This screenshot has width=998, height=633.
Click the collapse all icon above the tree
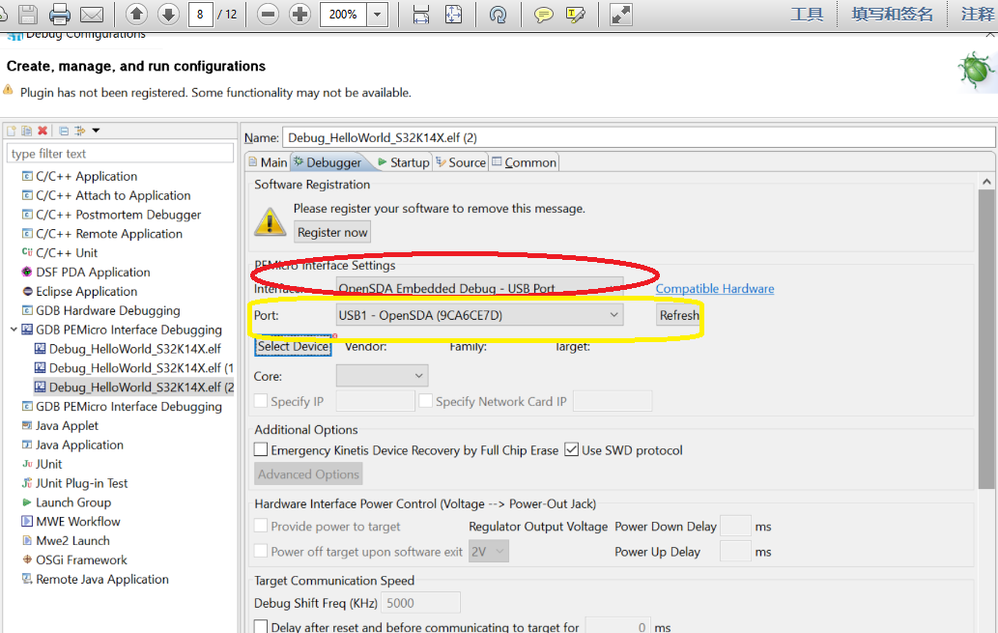[64, 130]
